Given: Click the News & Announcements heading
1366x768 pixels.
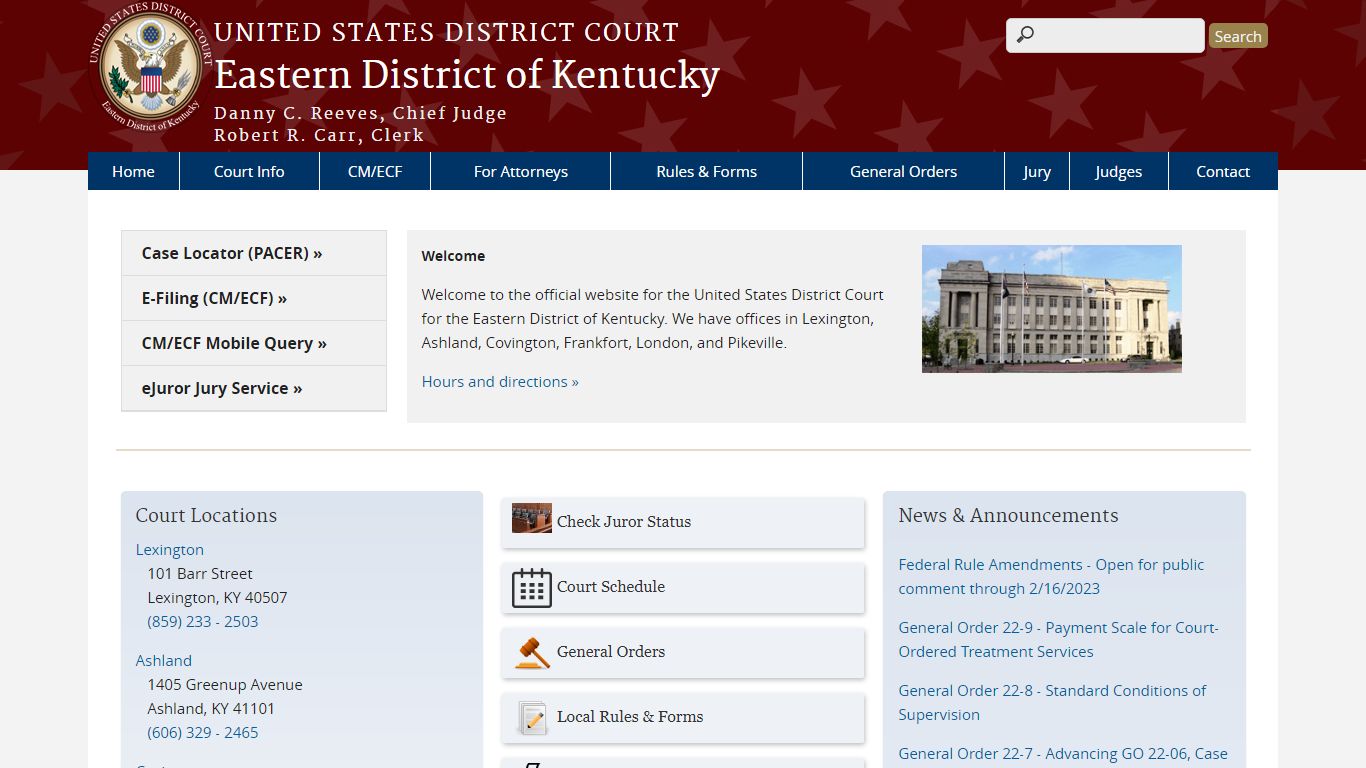Looking at the screenshot, I should click(1008, 515).
